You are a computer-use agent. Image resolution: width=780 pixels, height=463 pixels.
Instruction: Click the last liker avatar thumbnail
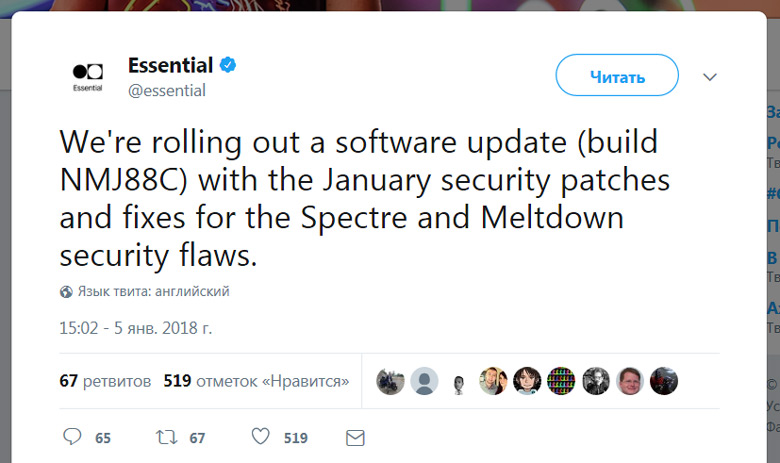664,381
